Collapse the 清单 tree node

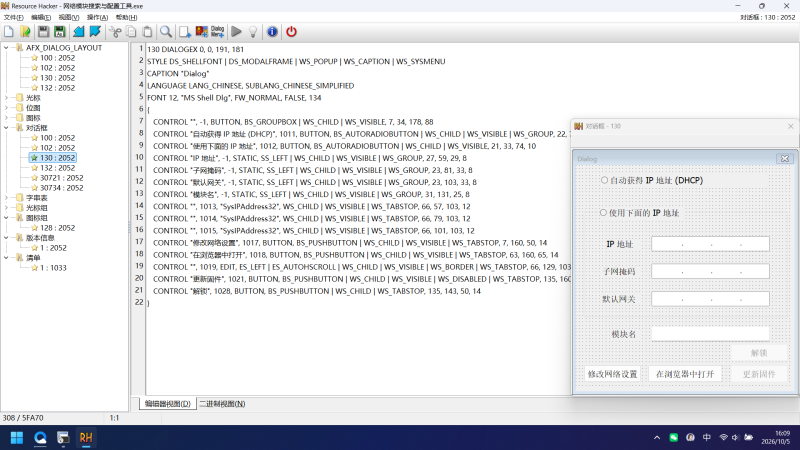[x=7, y=258]
